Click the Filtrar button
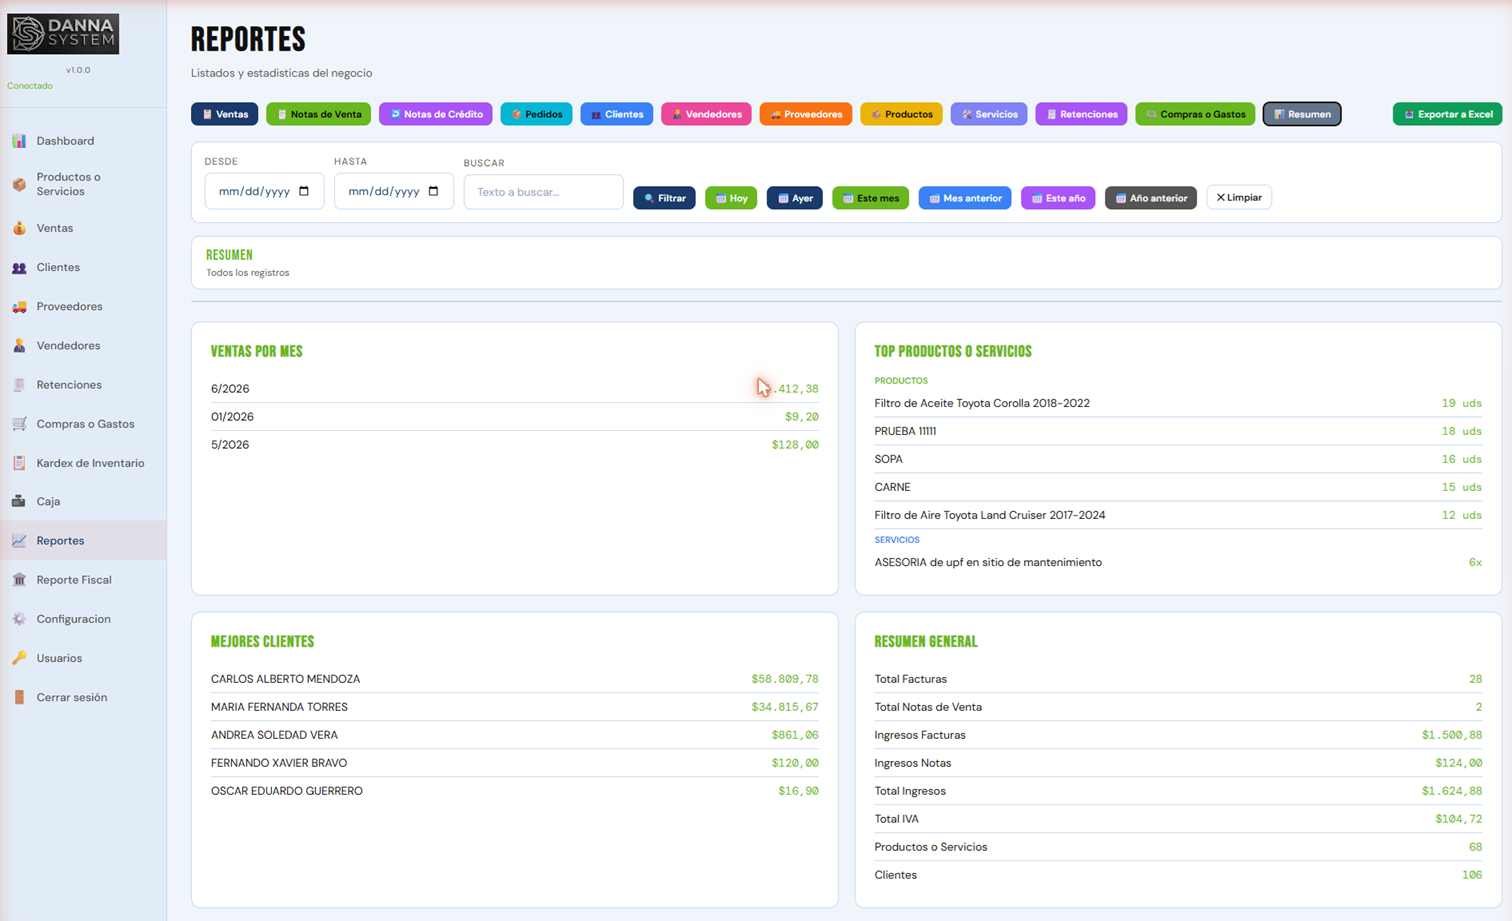The height and width of the screenshot is (921, 1512). [x=664, y=198]
